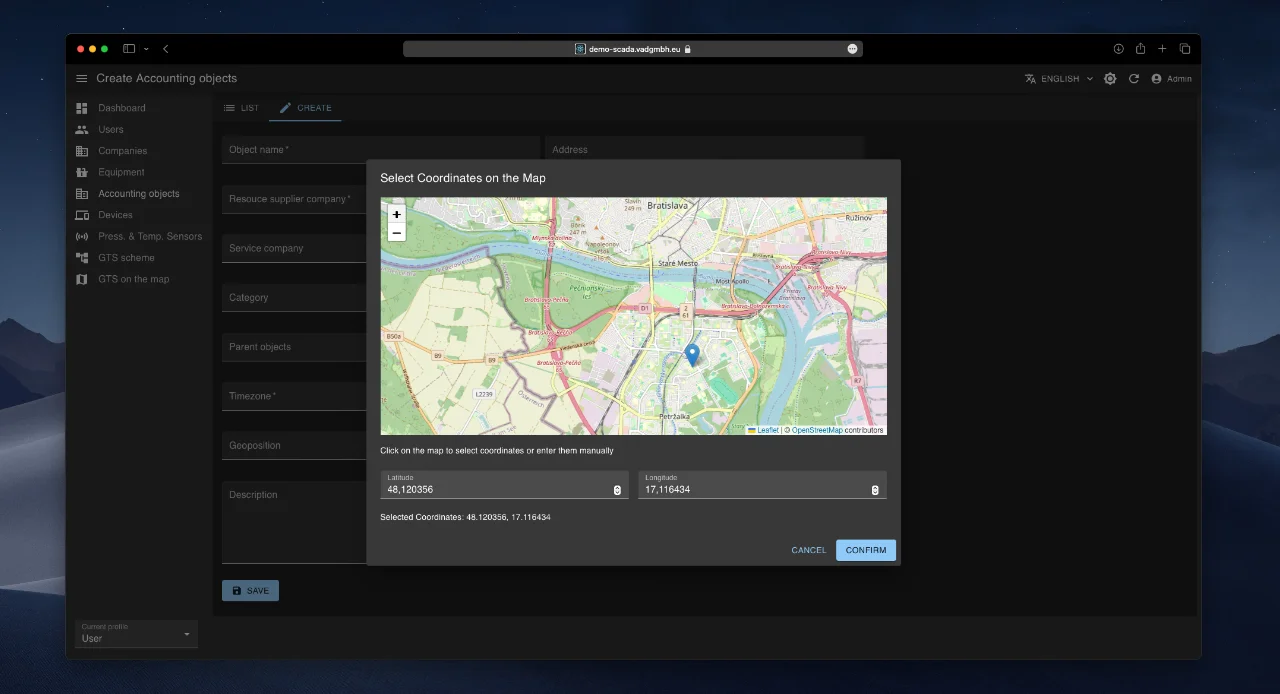Screen dimensions: 1280x694
Task: Click the refresh icon in header
Action: coord(1134,79)
